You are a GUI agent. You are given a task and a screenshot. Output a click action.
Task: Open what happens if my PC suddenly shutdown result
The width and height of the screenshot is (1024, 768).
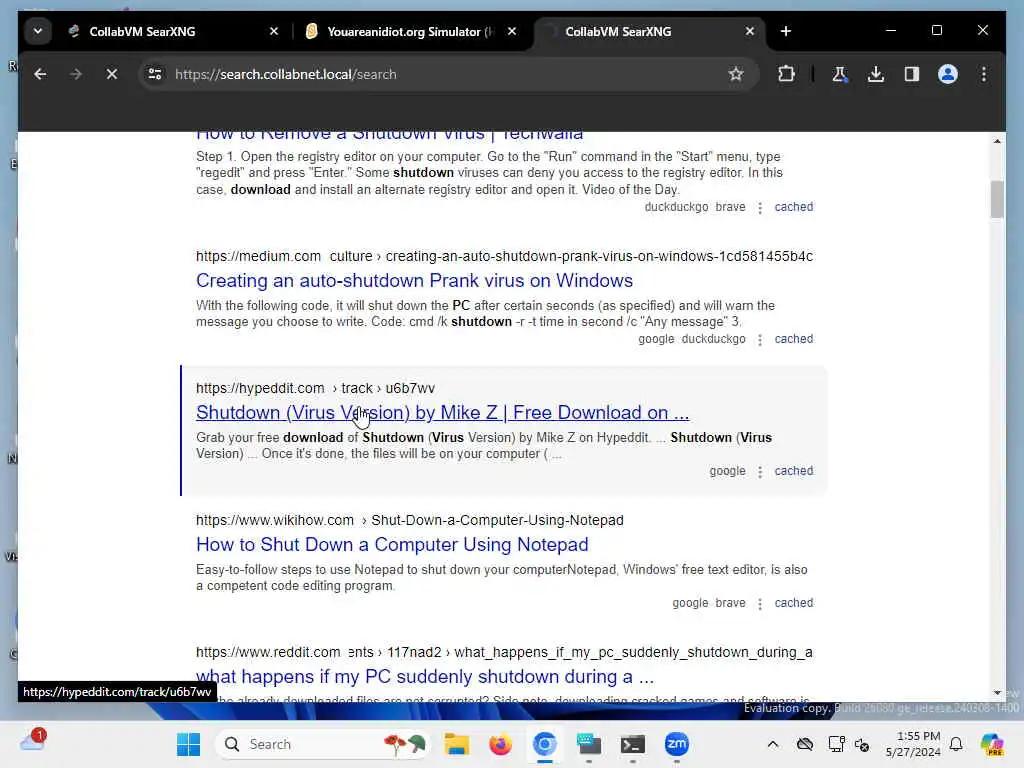pyautogui.click(x=424, y=677)
